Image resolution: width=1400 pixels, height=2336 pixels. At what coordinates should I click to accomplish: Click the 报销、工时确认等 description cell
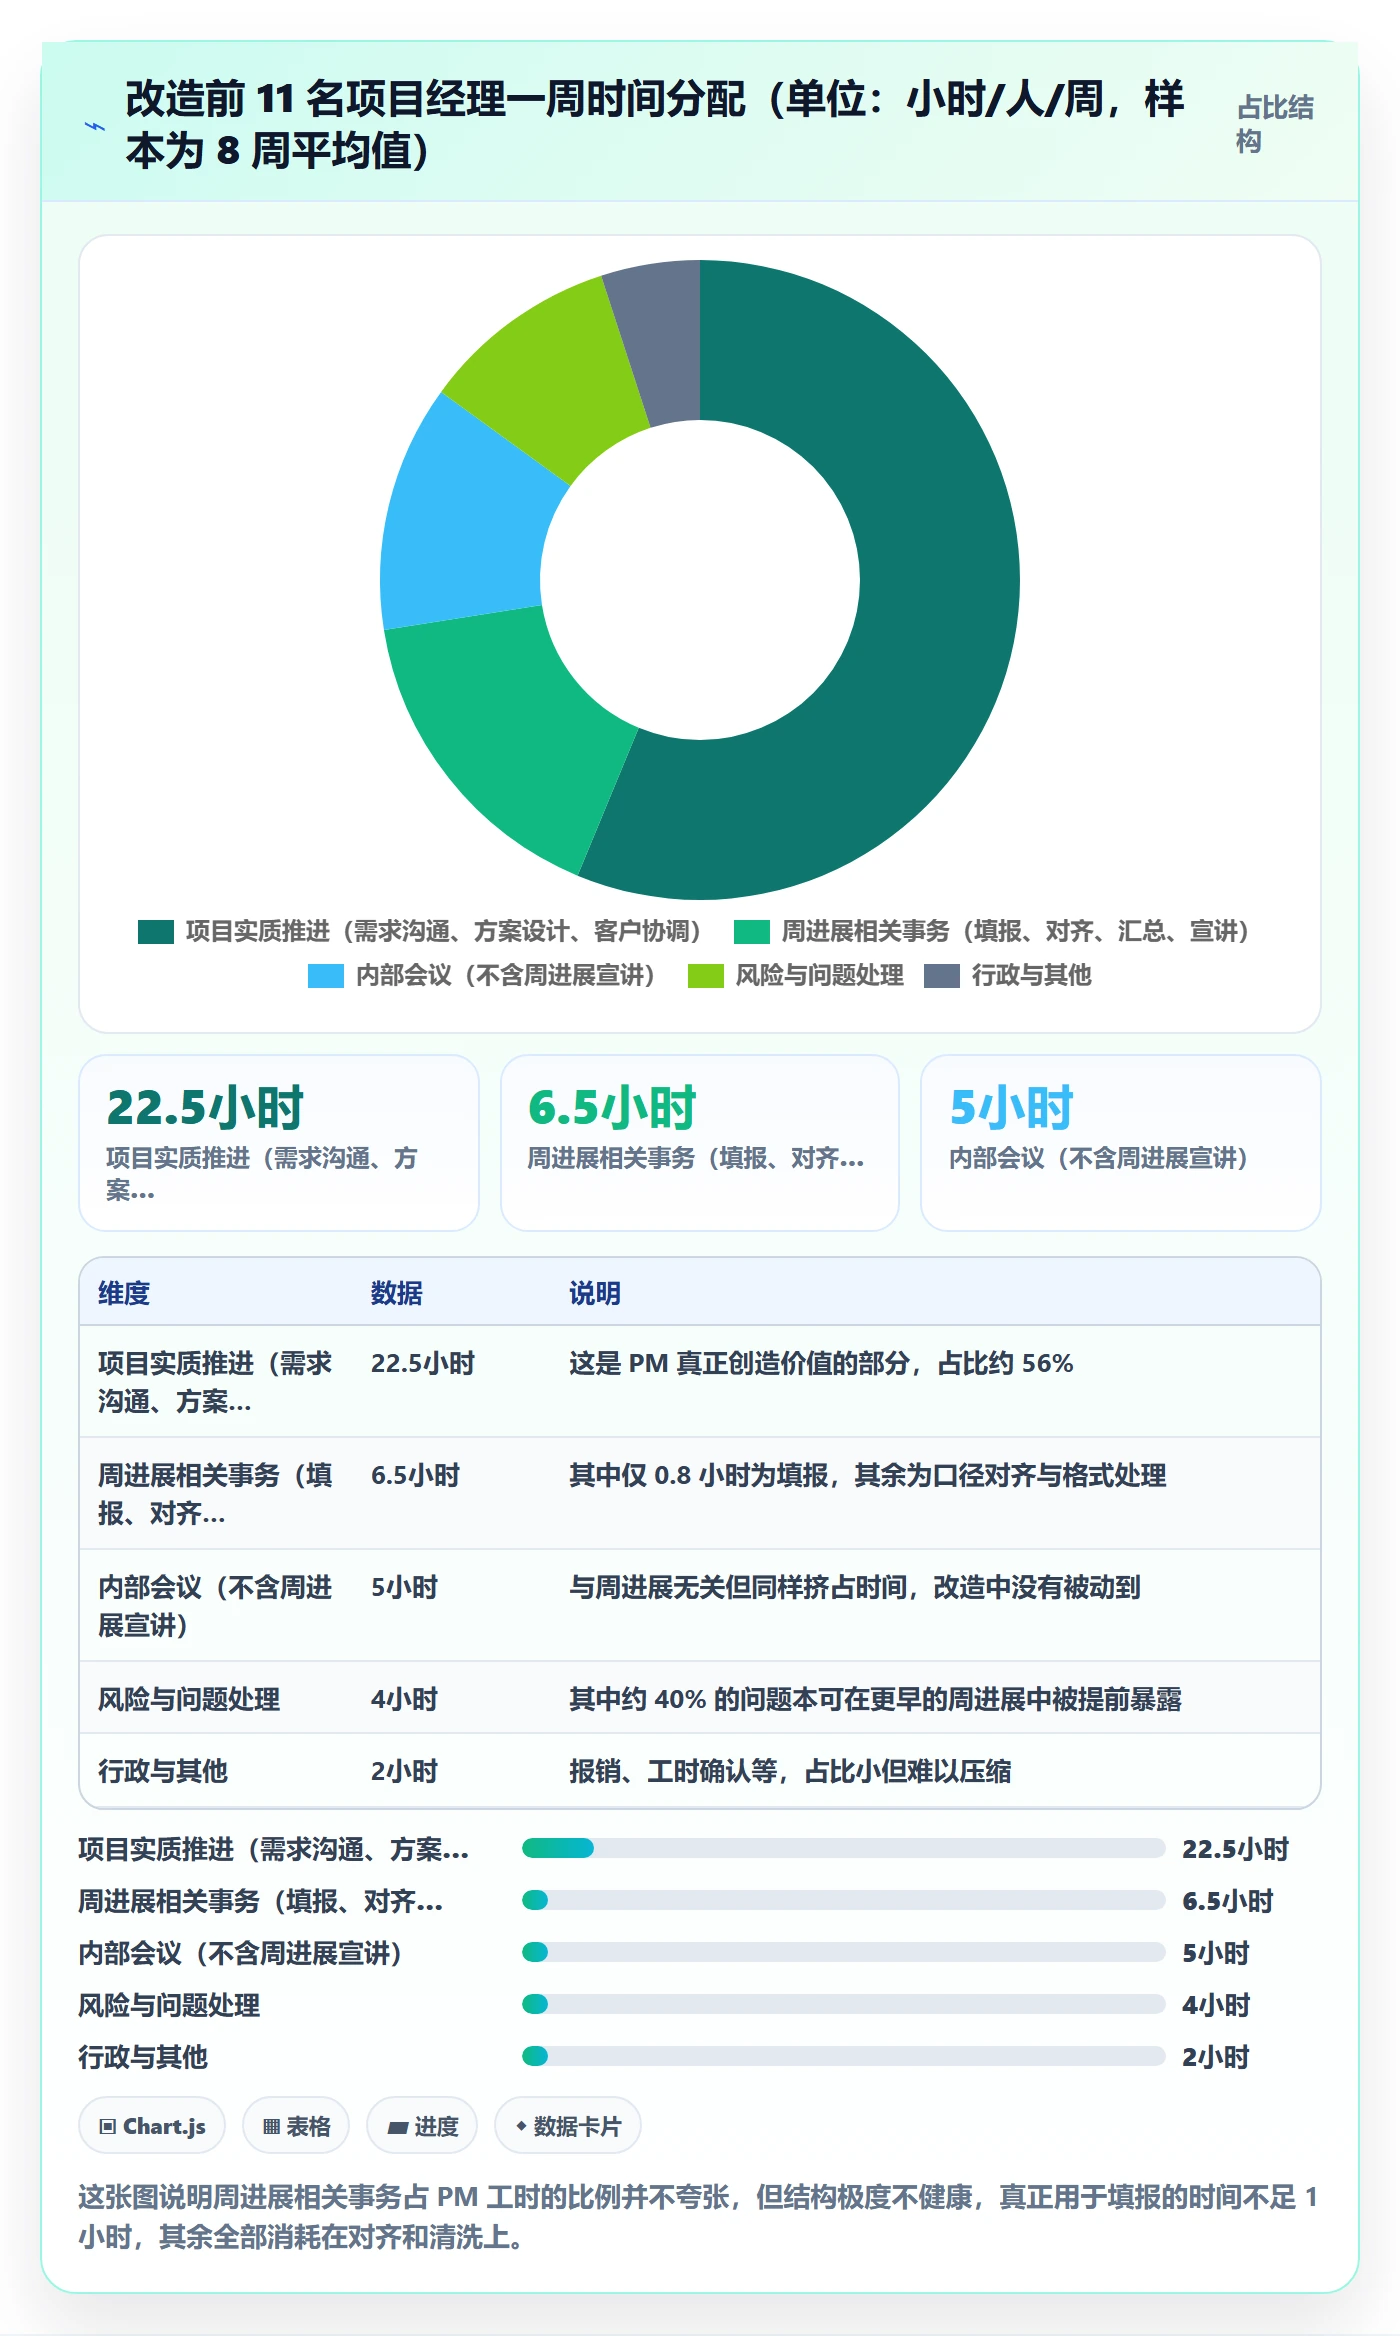[790, 1771]
